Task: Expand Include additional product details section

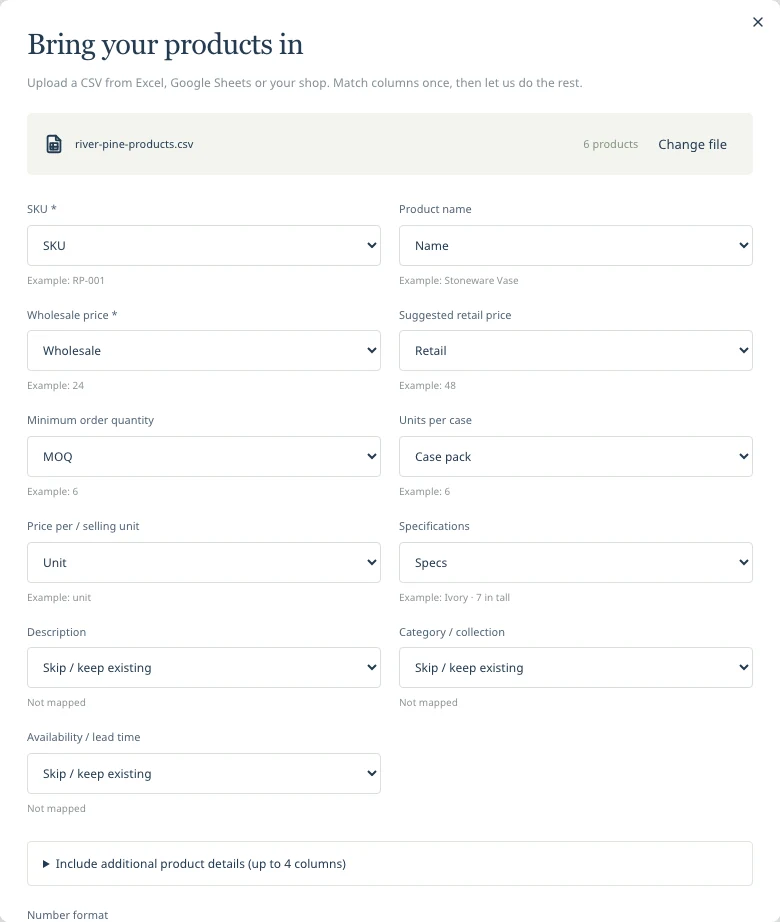Action: 390,863
